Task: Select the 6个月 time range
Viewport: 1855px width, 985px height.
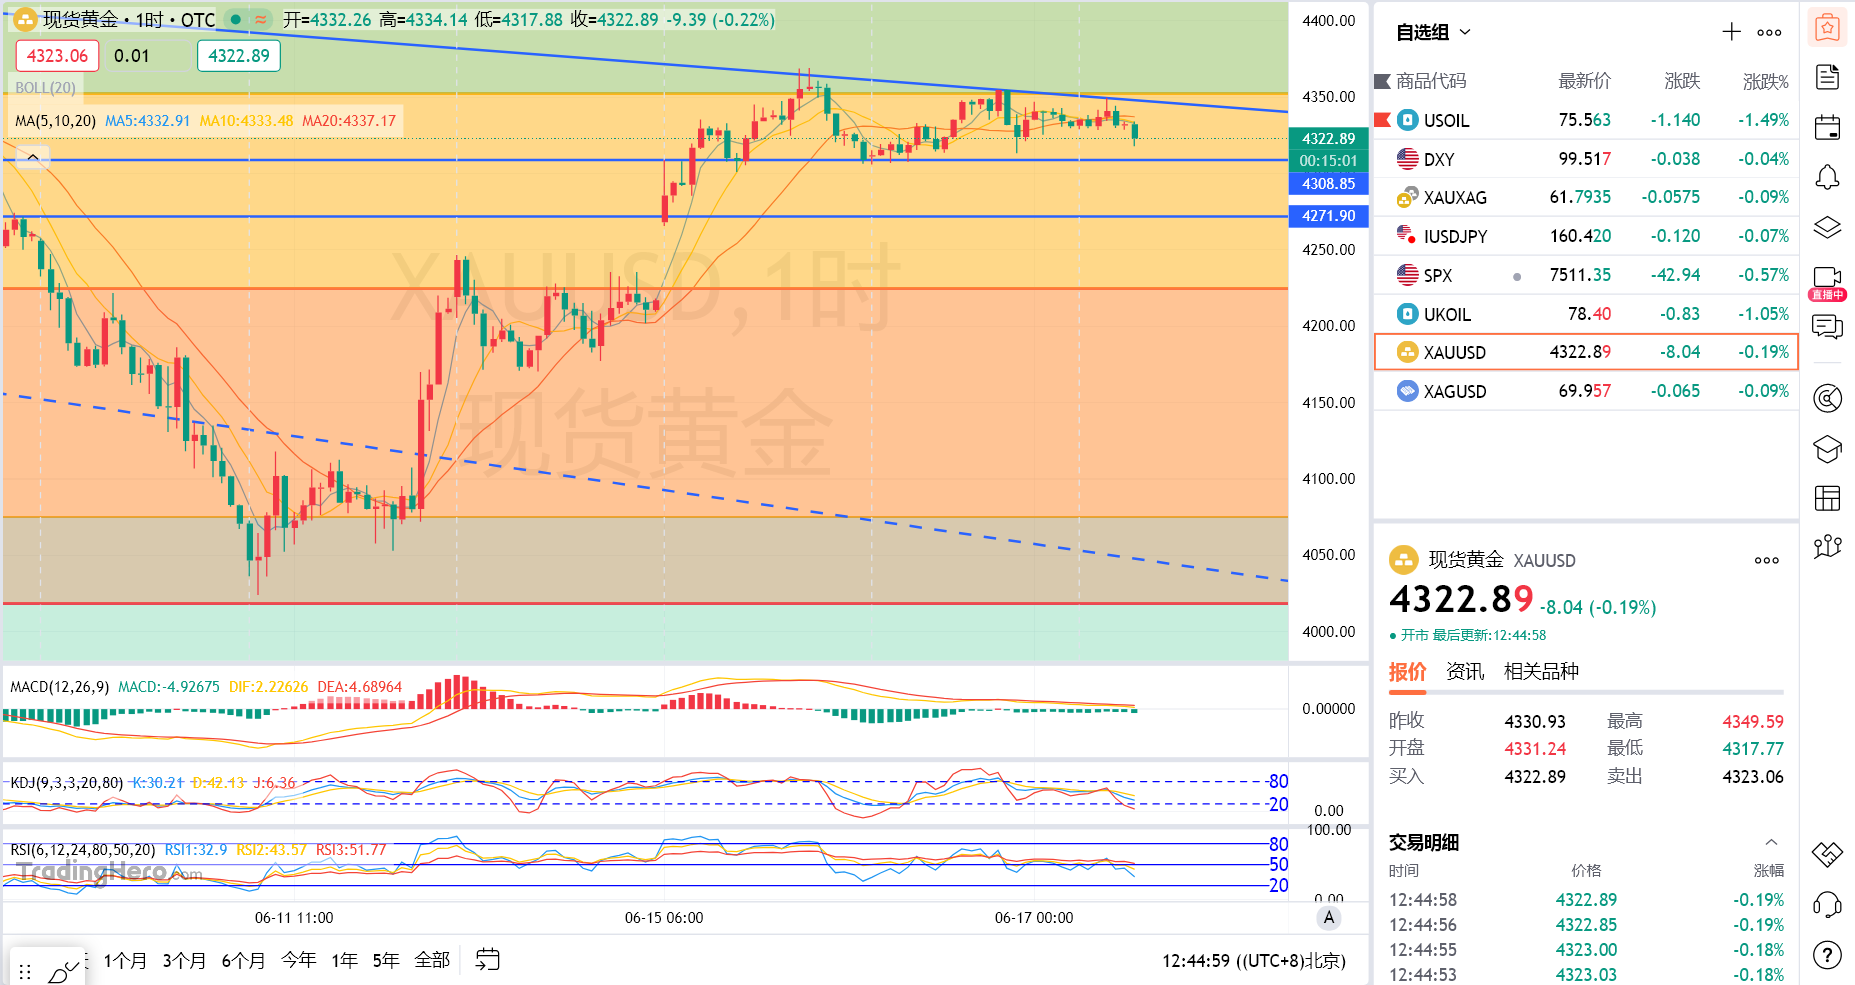Action: pos(243,960)
